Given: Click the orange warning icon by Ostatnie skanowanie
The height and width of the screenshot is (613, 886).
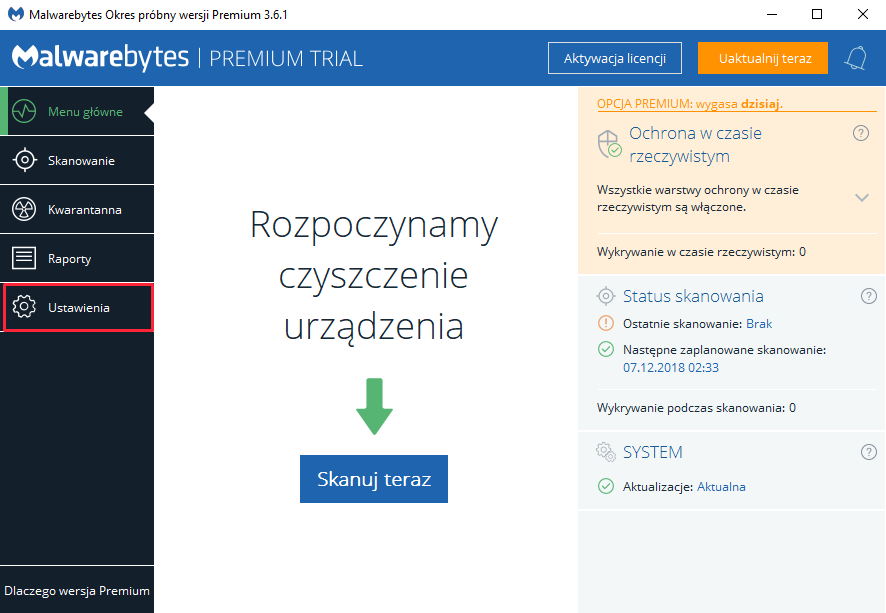Looking at the screenshot, I should (x=606, y=323).
